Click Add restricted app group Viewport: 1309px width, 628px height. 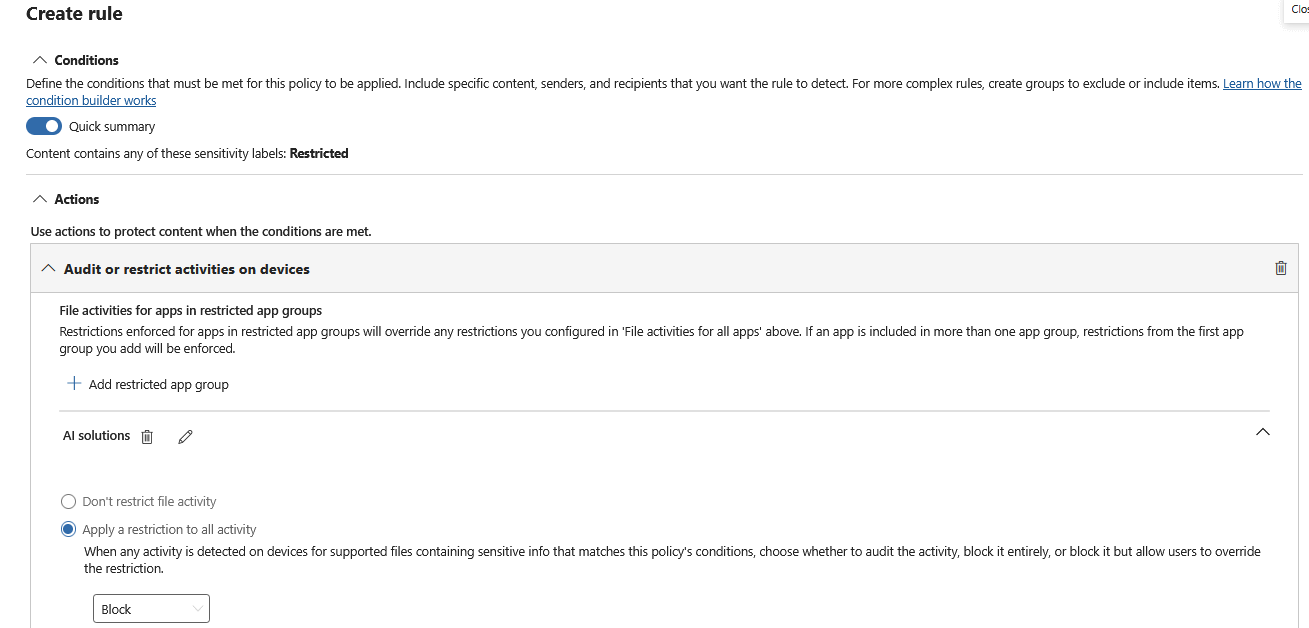tap(158, 384)
